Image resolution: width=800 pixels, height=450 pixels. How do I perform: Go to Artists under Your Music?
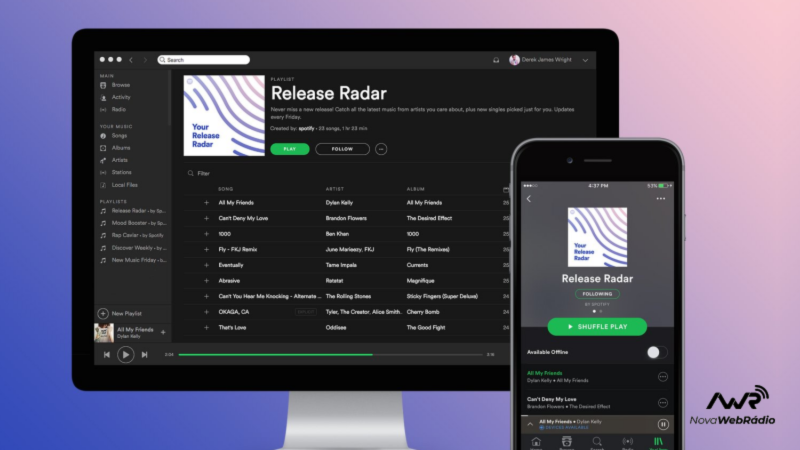click(119, 160)
